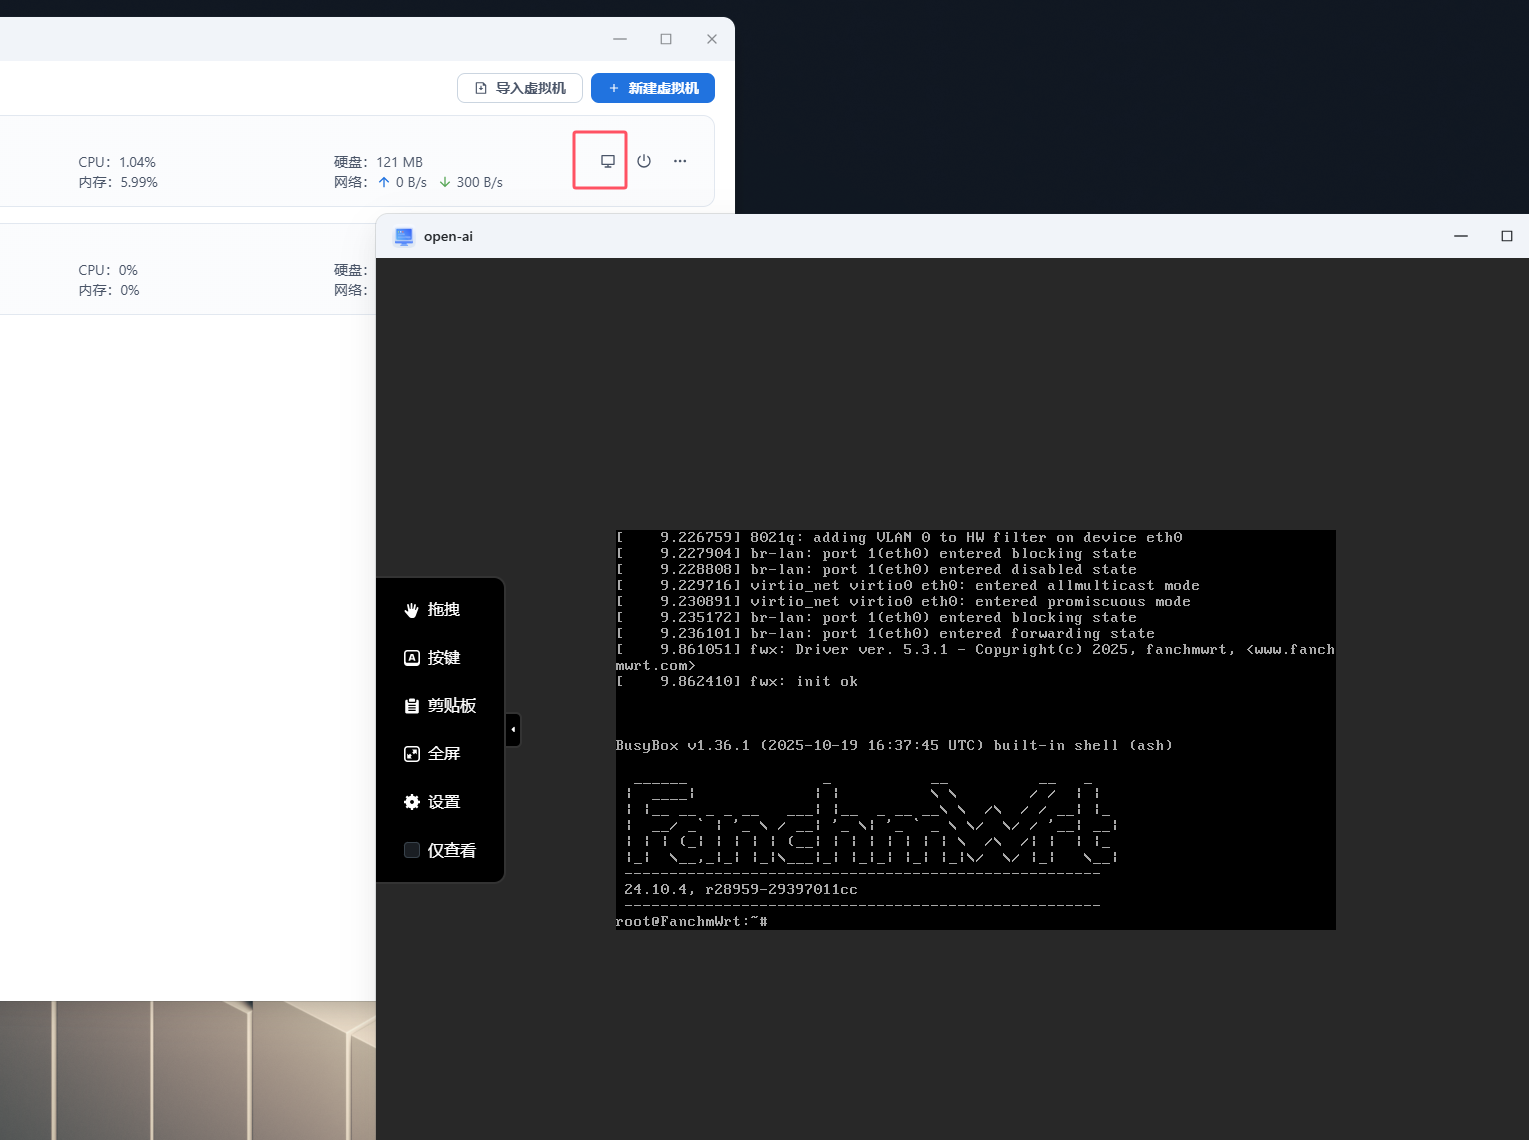Maximize the open-ai console window
Image resolution: width=1529 pixels, height=1140 pixels.
tap(1507, 236)
